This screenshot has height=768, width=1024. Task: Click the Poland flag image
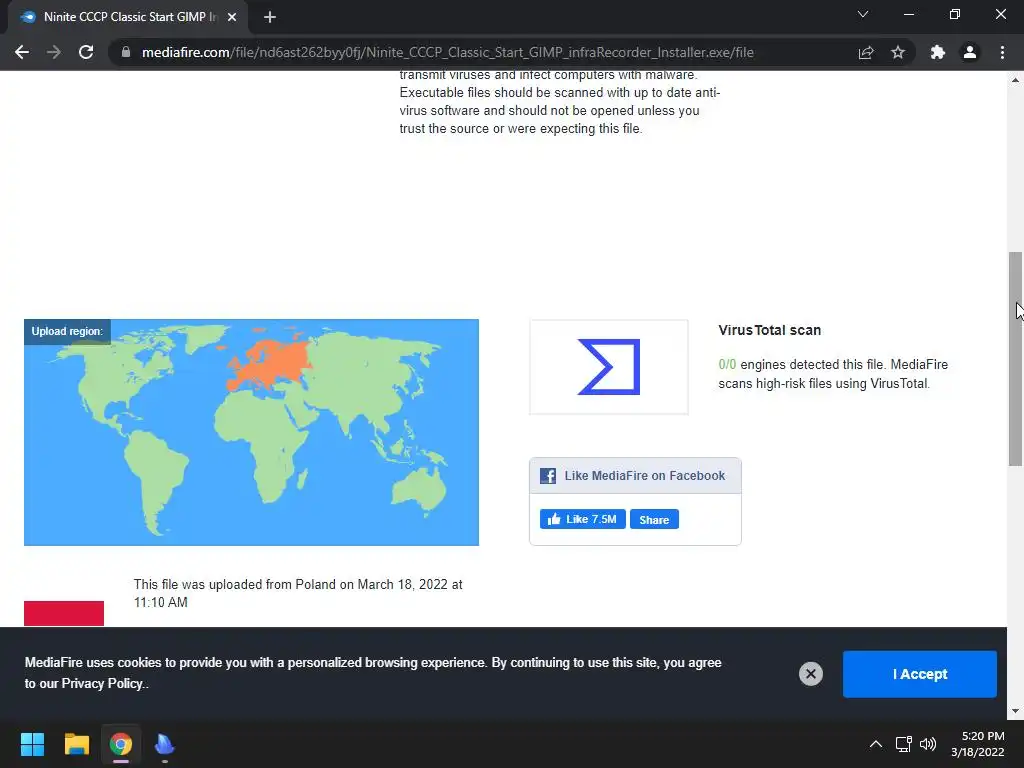click(x=64, y=613)
